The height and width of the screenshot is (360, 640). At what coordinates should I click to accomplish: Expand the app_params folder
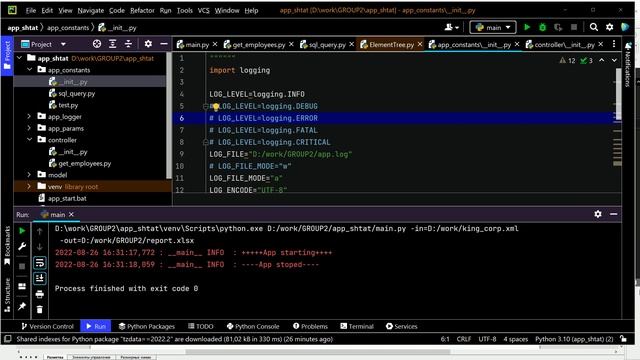29,128
